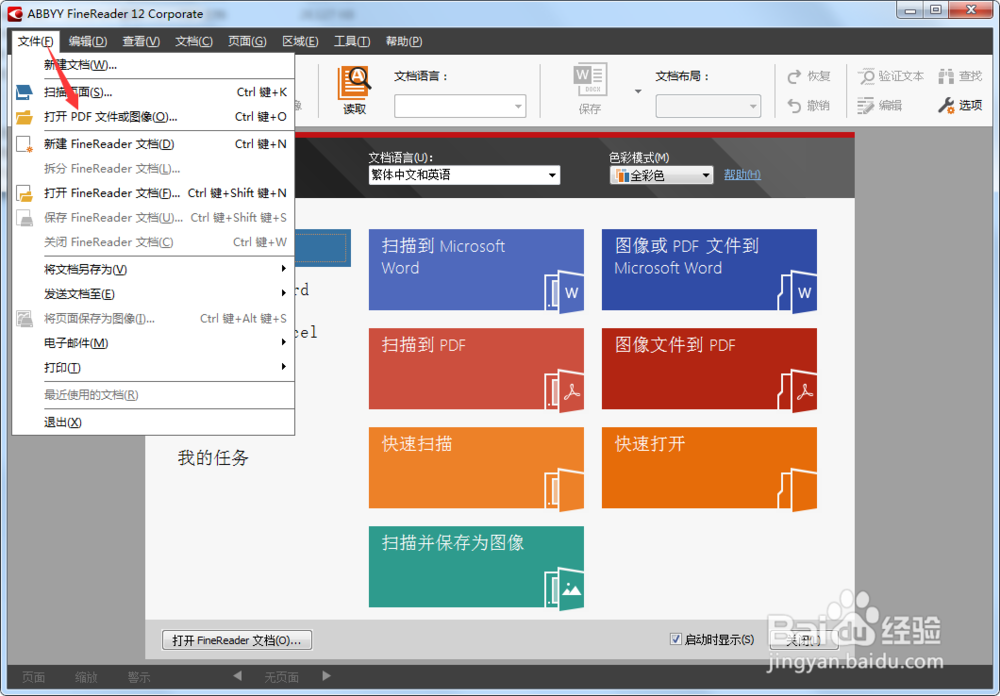The width and height of the screenshot is (1000, 696).
Task: Click the 缩放 status bar label
Action: [86, 677]
